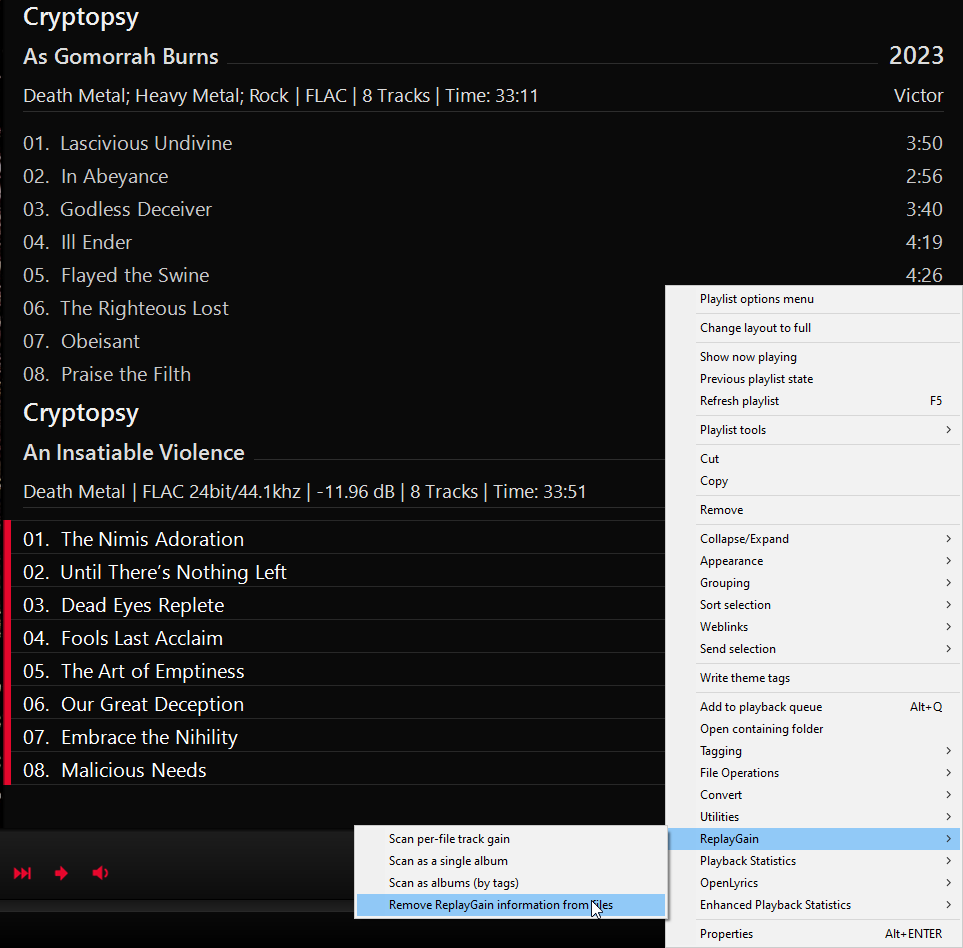Select track 02. In Abeyance
Viewport: 963px width, 948px height.
click(483, 176)
